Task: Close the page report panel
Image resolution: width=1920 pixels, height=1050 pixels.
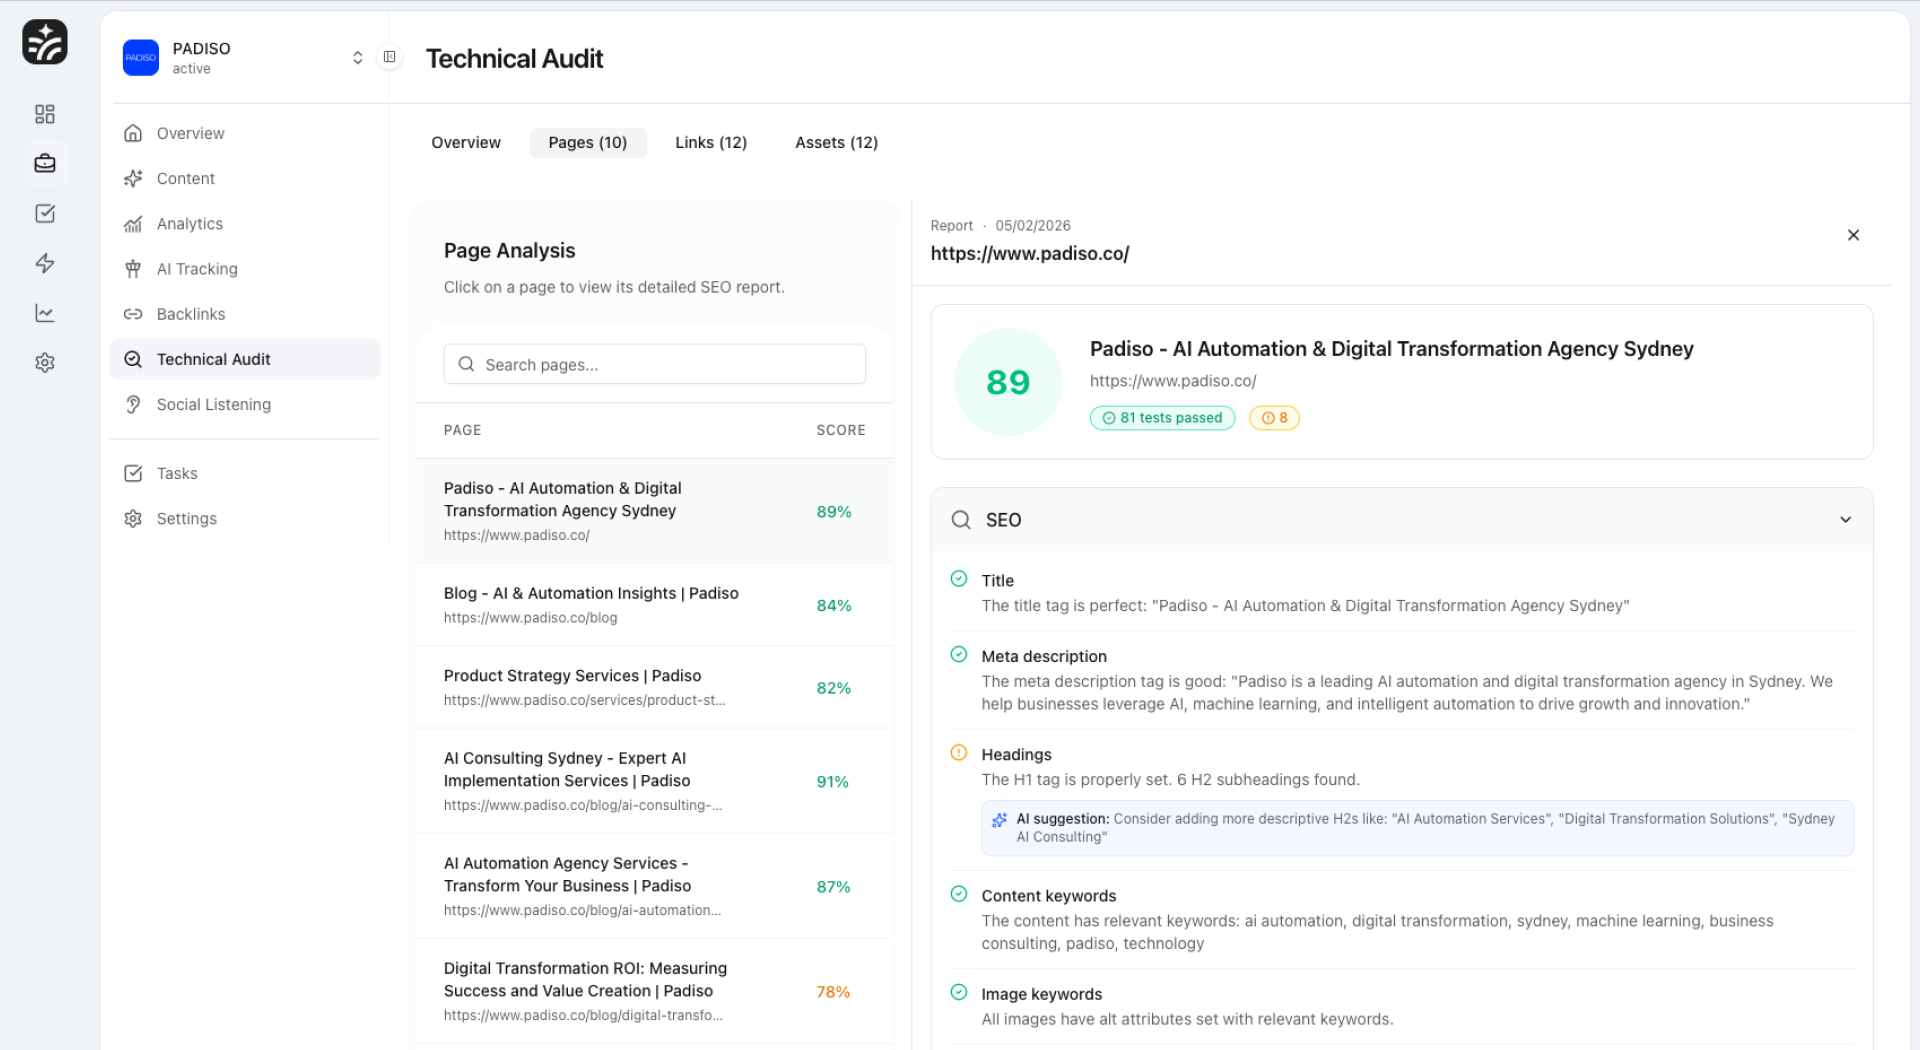Action: (x=1853, y=235)
